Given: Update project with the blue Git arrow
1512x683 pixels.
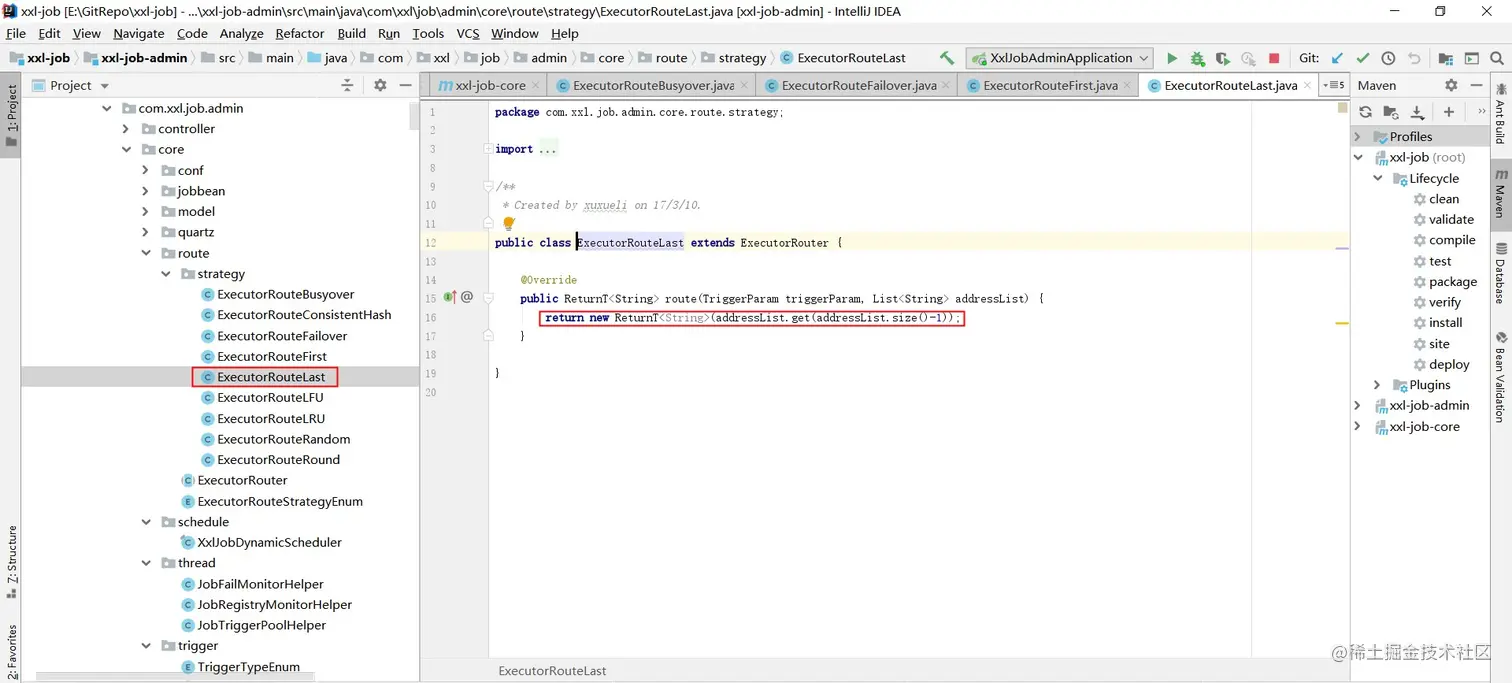Looking at the screenshot, I should pos(1337,58).
